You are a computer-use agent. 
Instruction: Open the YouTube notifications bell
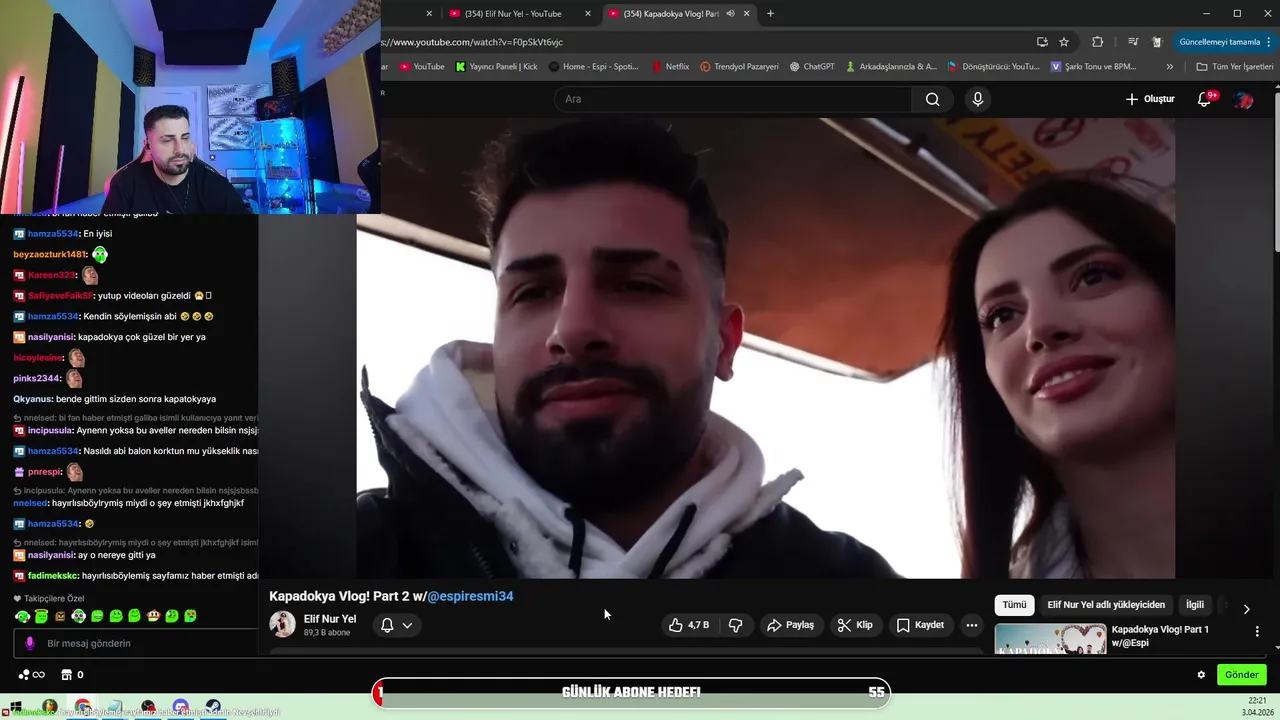coord(1205,99)
